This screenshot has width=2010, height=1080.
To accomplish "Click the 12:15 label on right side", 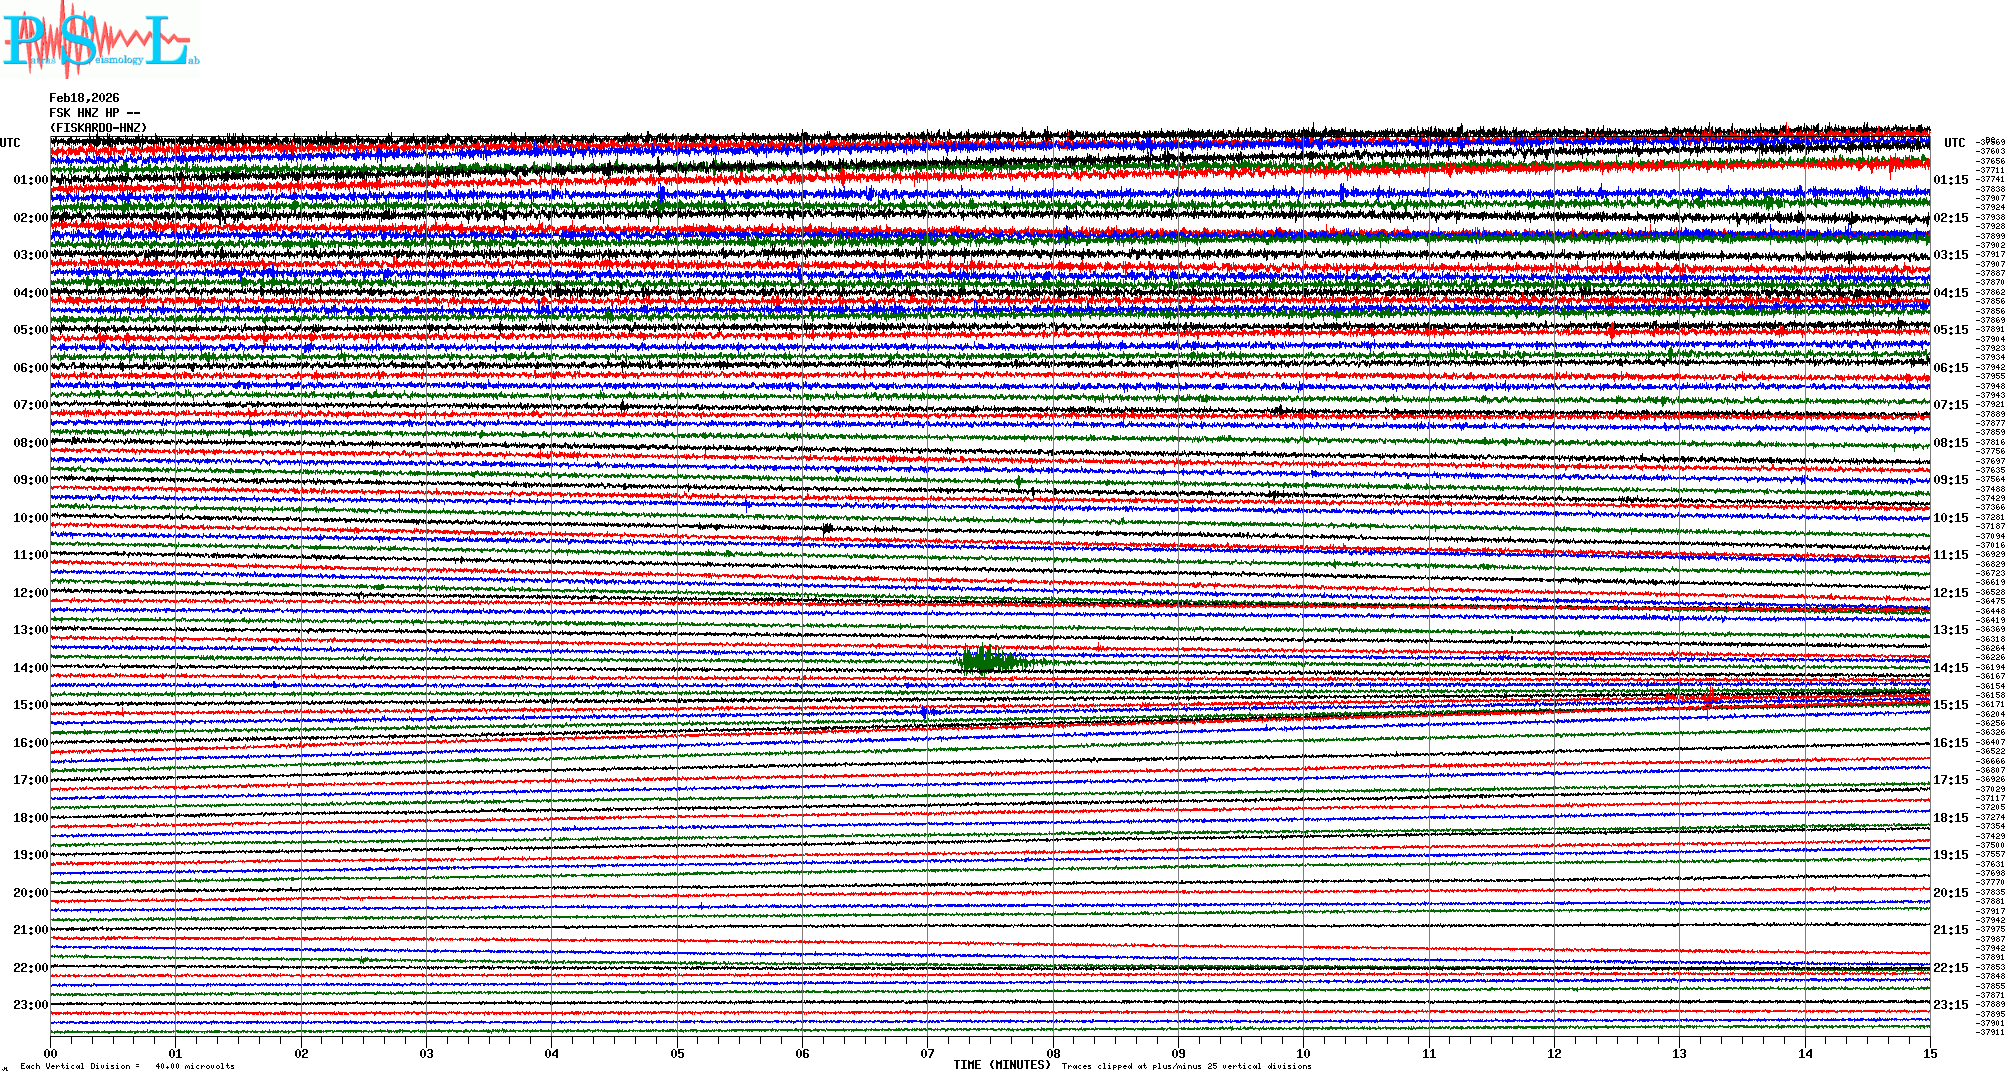I will point(1950,593).
